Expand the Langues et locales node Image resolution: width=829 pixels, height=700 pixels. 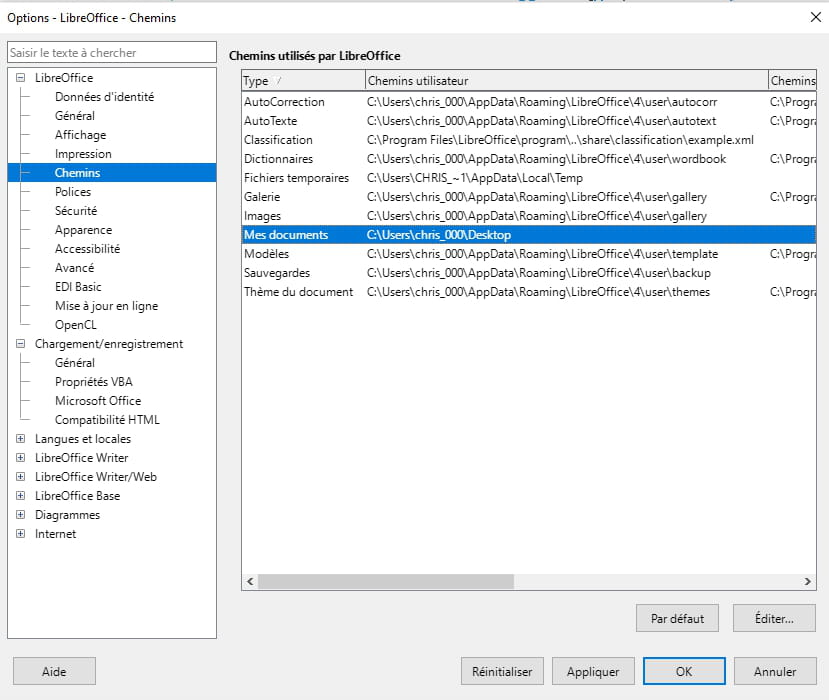click(21, 439)
